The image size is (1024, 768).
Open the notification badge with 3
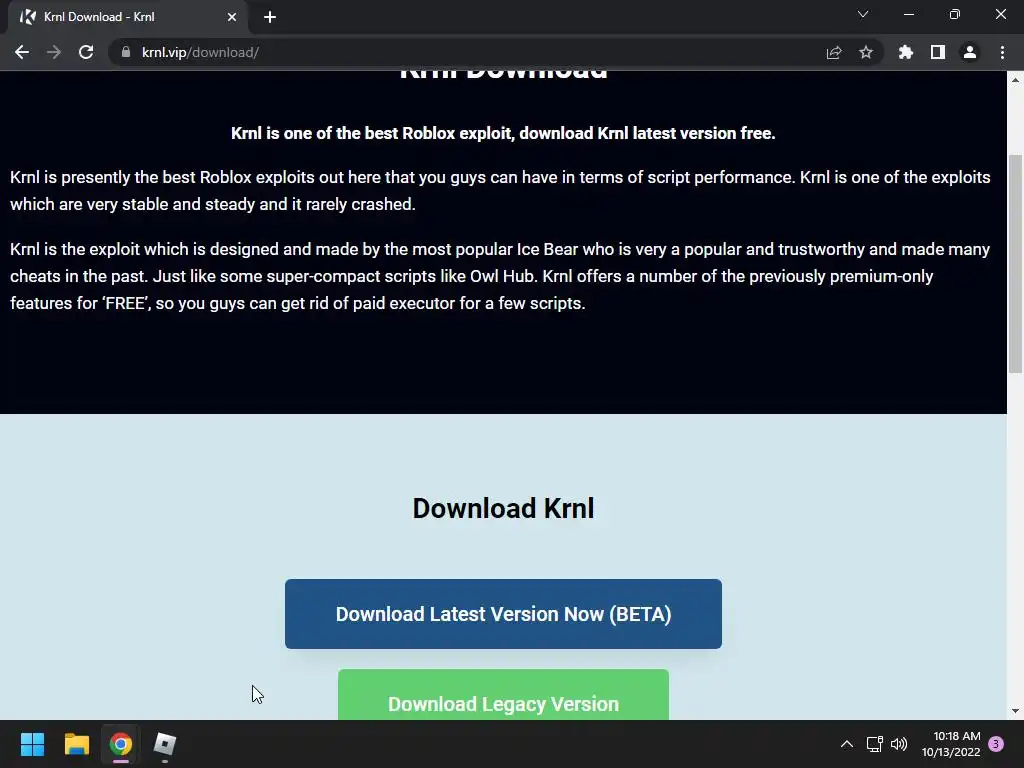[996, 744]
